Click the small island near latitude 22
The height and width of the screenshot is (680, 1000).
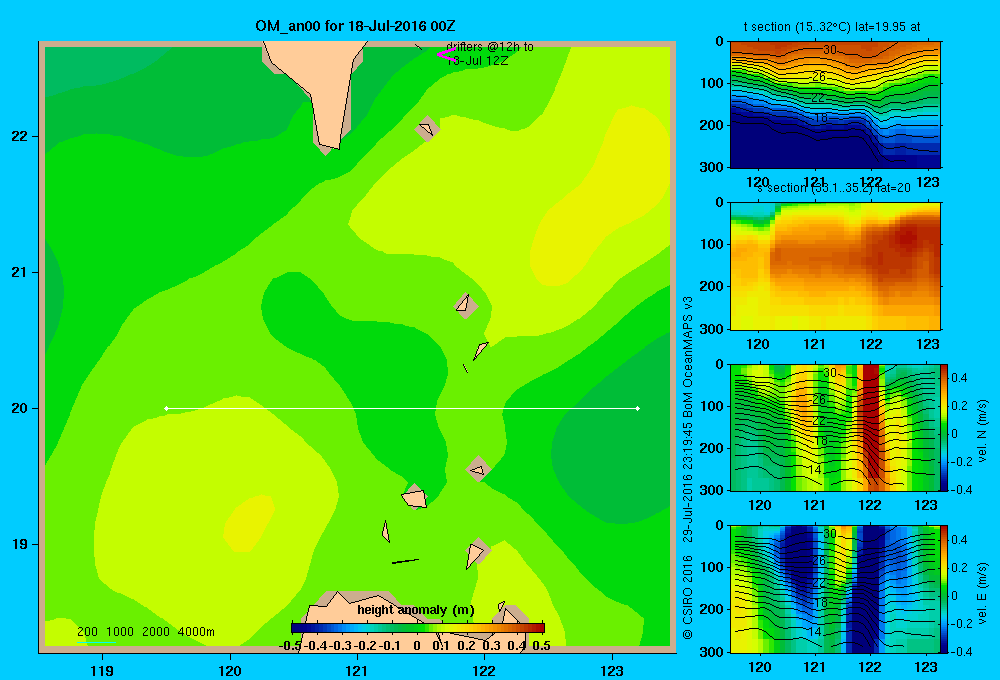pyautogui.click(x=427, y=129)
